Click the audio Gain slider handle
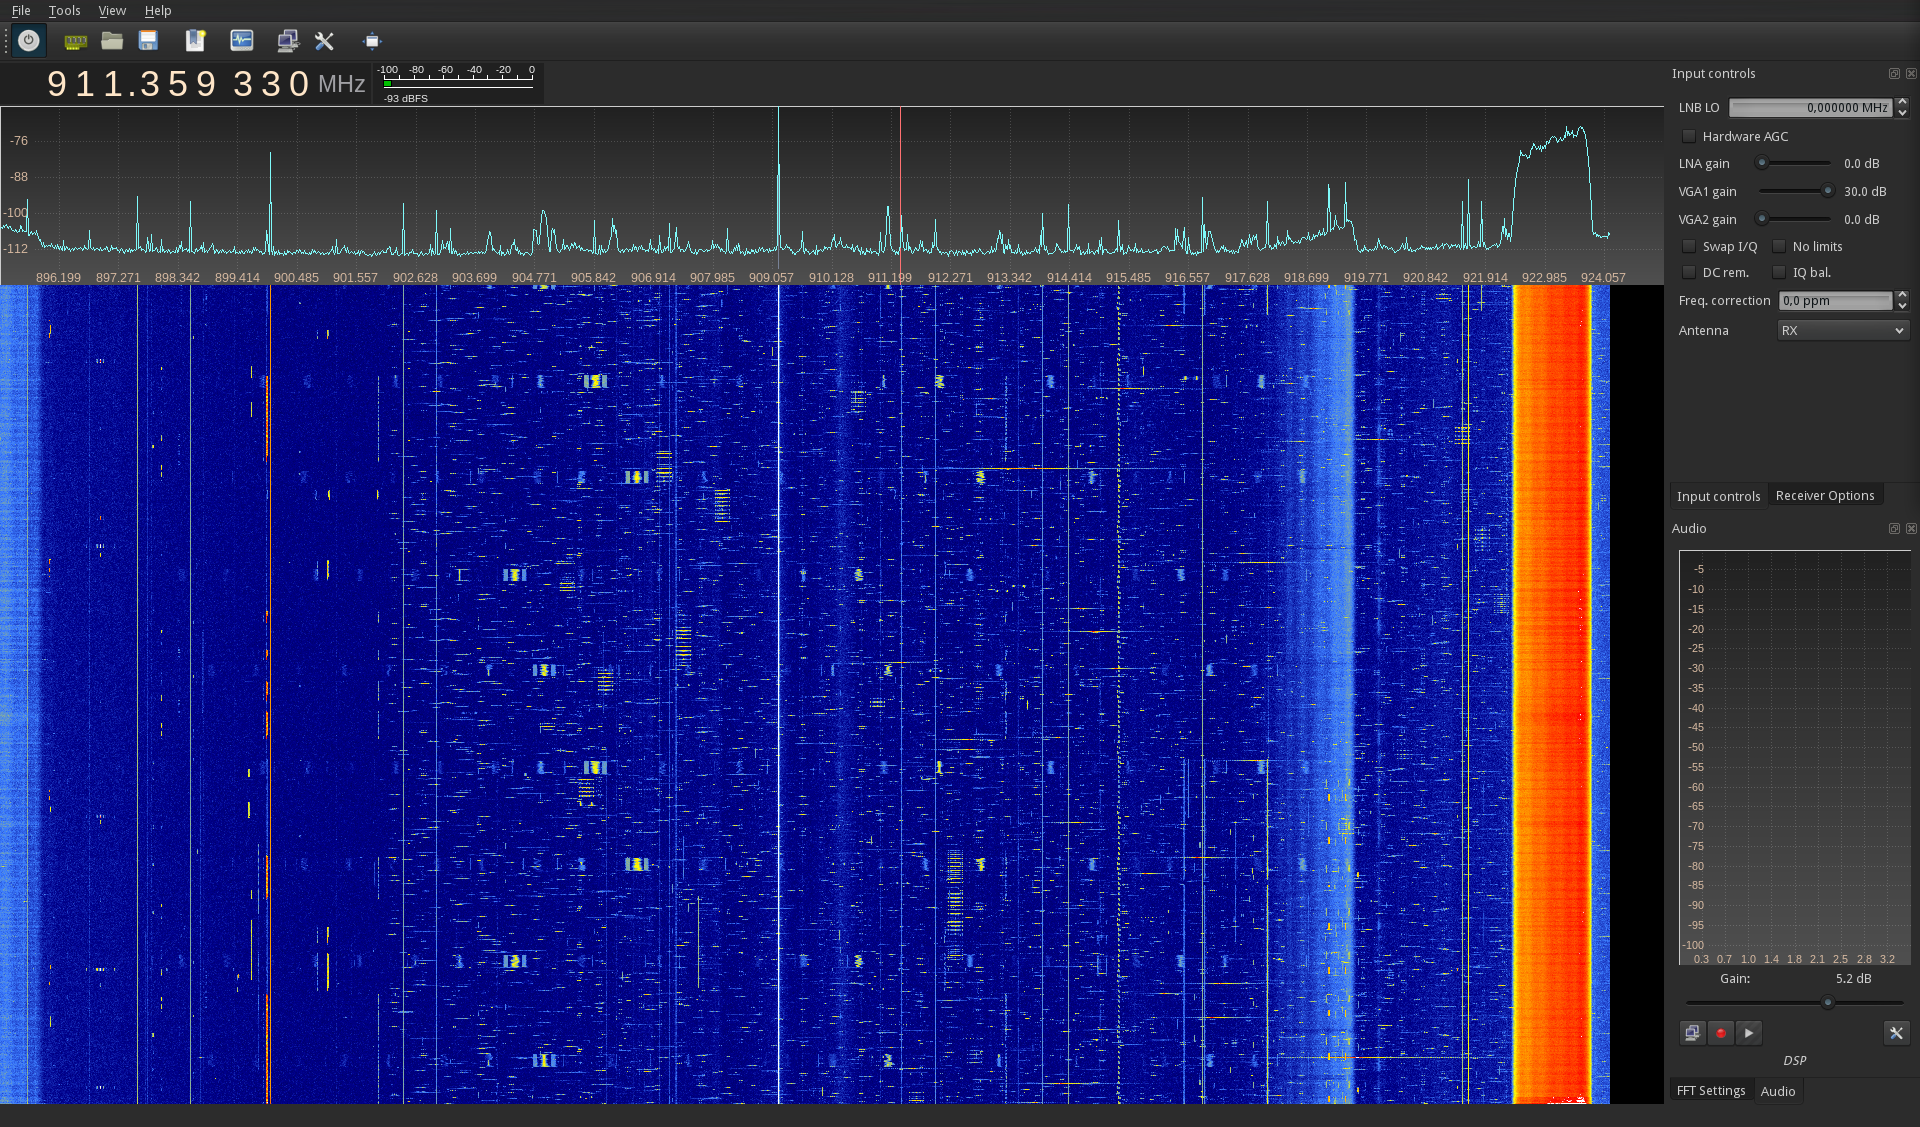The height and width of the screenshot is (1127, 1920). [1827, 1003]
